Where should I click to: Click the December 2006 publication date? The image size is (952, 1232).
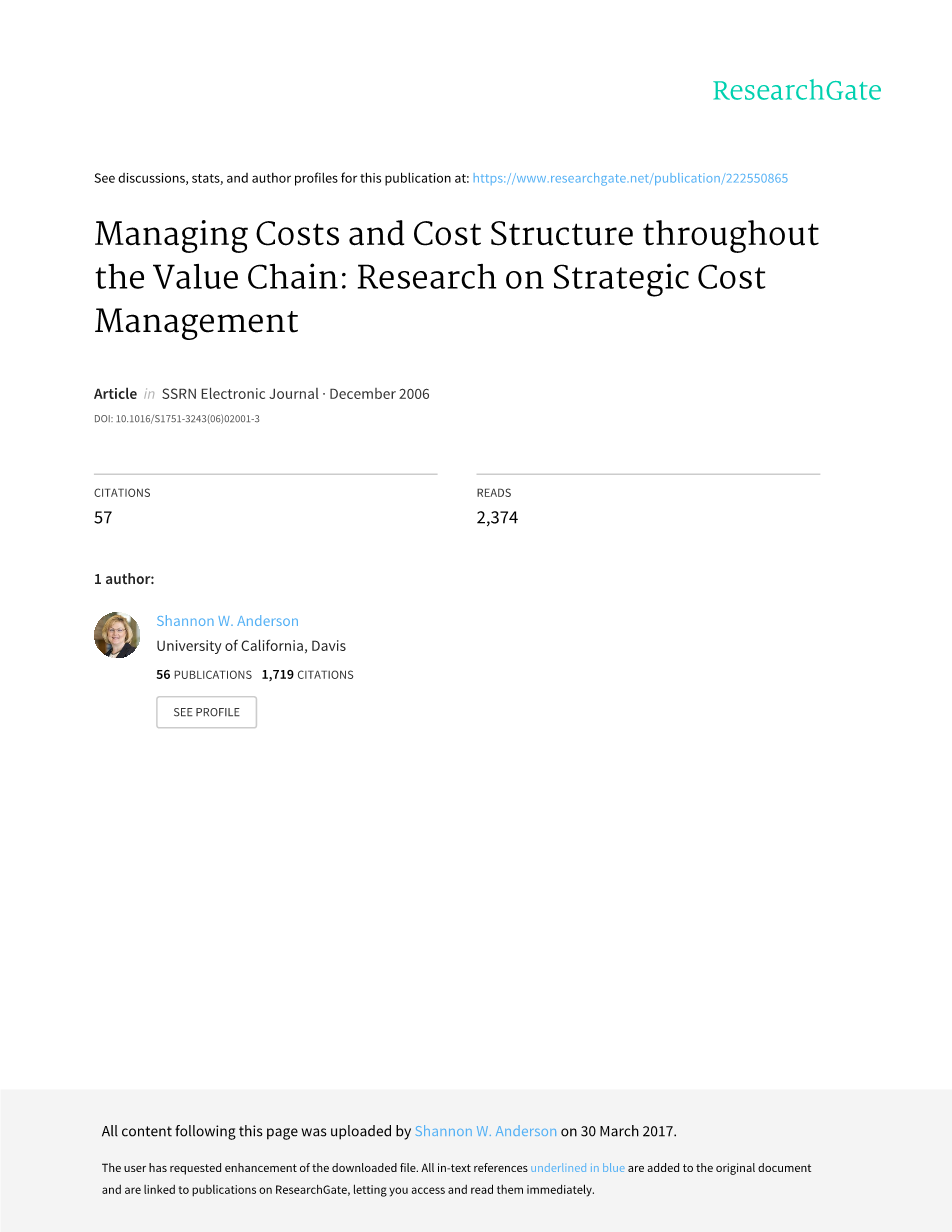pyautogui.click(x=379, y=394)
